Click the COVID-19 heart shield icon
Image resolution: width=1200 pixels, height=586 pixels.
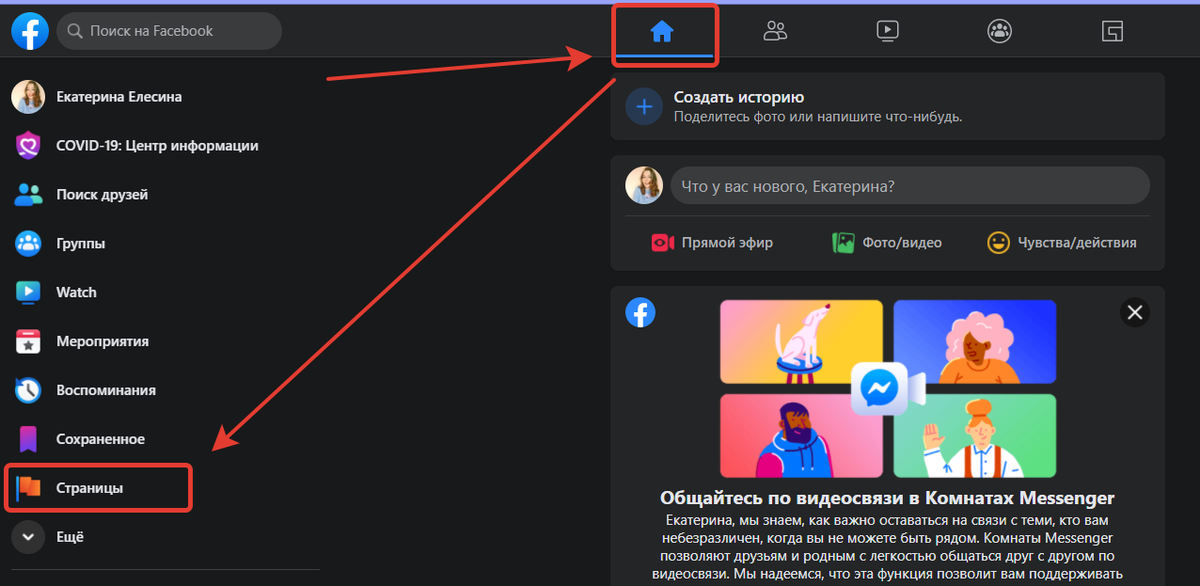pyautogui.click(x=28, y=146)
